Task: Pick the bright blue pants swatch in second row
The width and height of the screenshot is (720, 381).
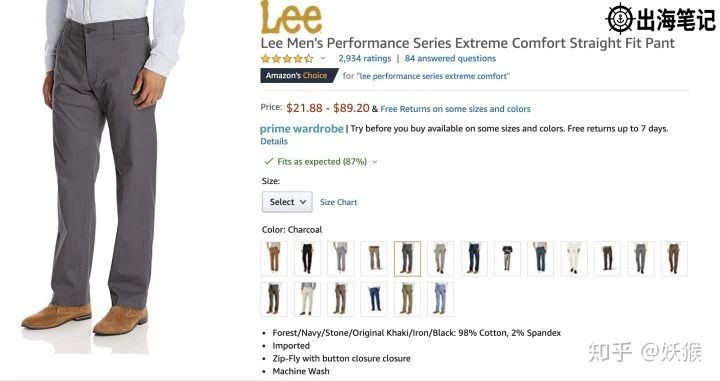Action: coord(374,299)
